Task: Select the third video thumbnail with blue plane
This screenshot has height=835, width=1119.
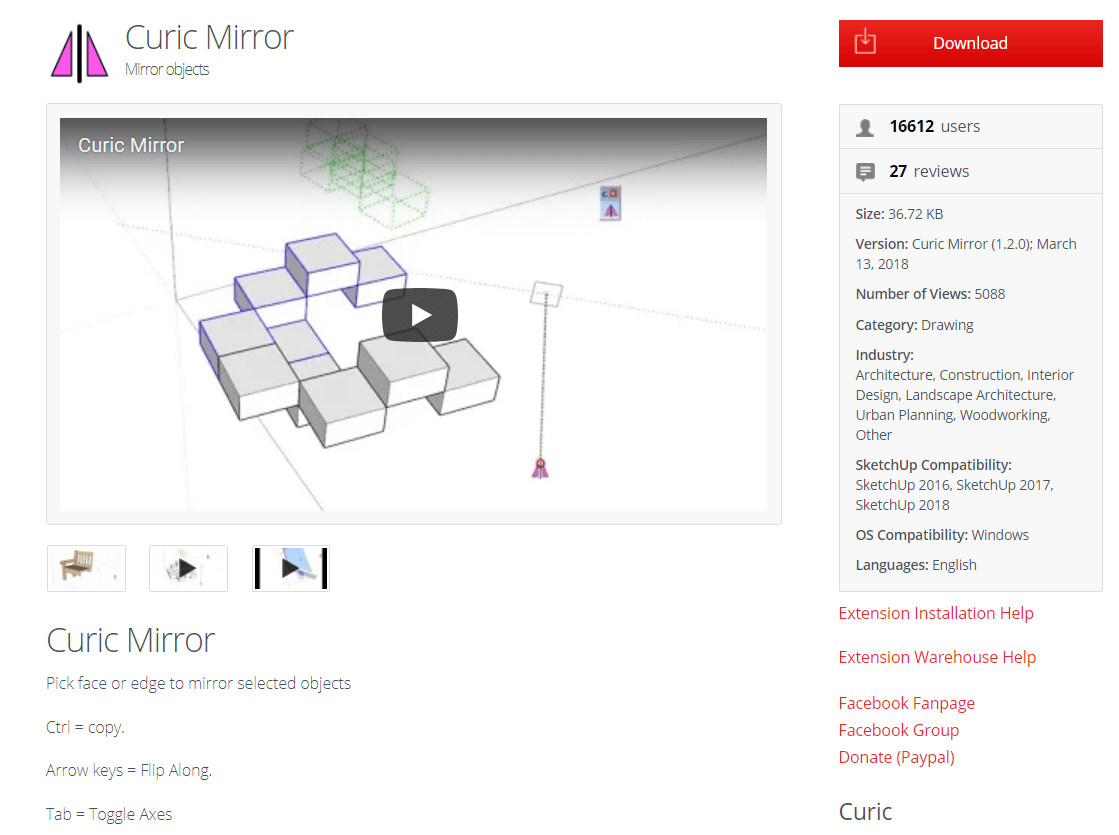Action: (291, 568)
